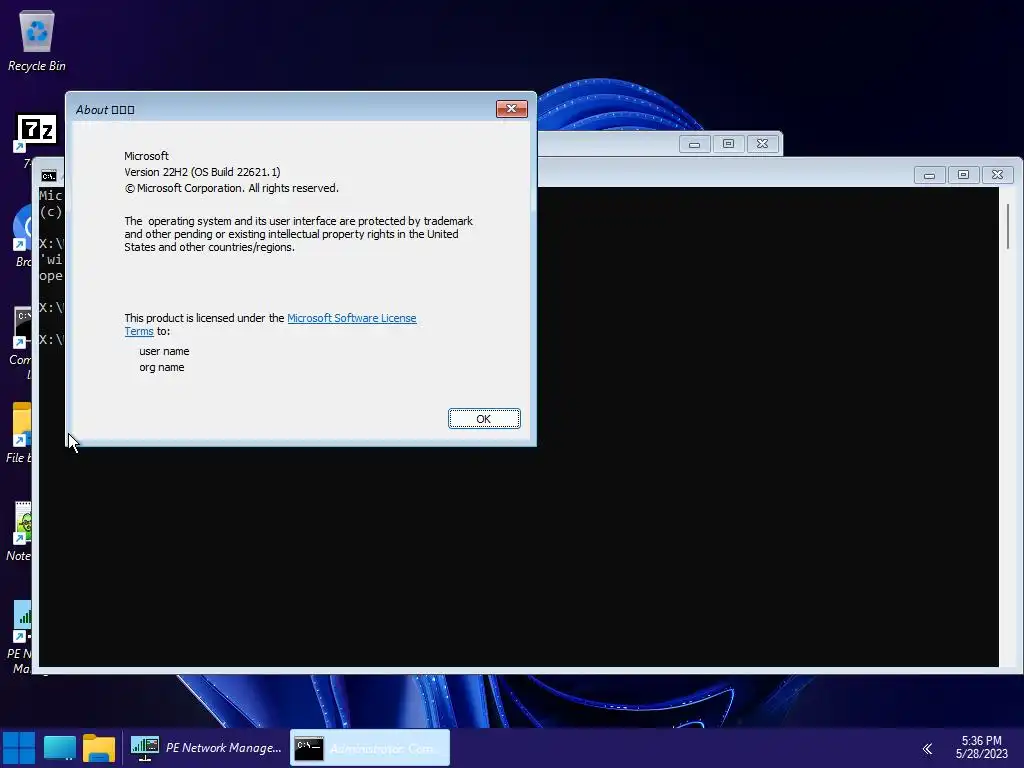The width and height of the screenshot is (1024, 768).
Task: Open the Recycle Bin desktop icon
Action: point(37,41)
